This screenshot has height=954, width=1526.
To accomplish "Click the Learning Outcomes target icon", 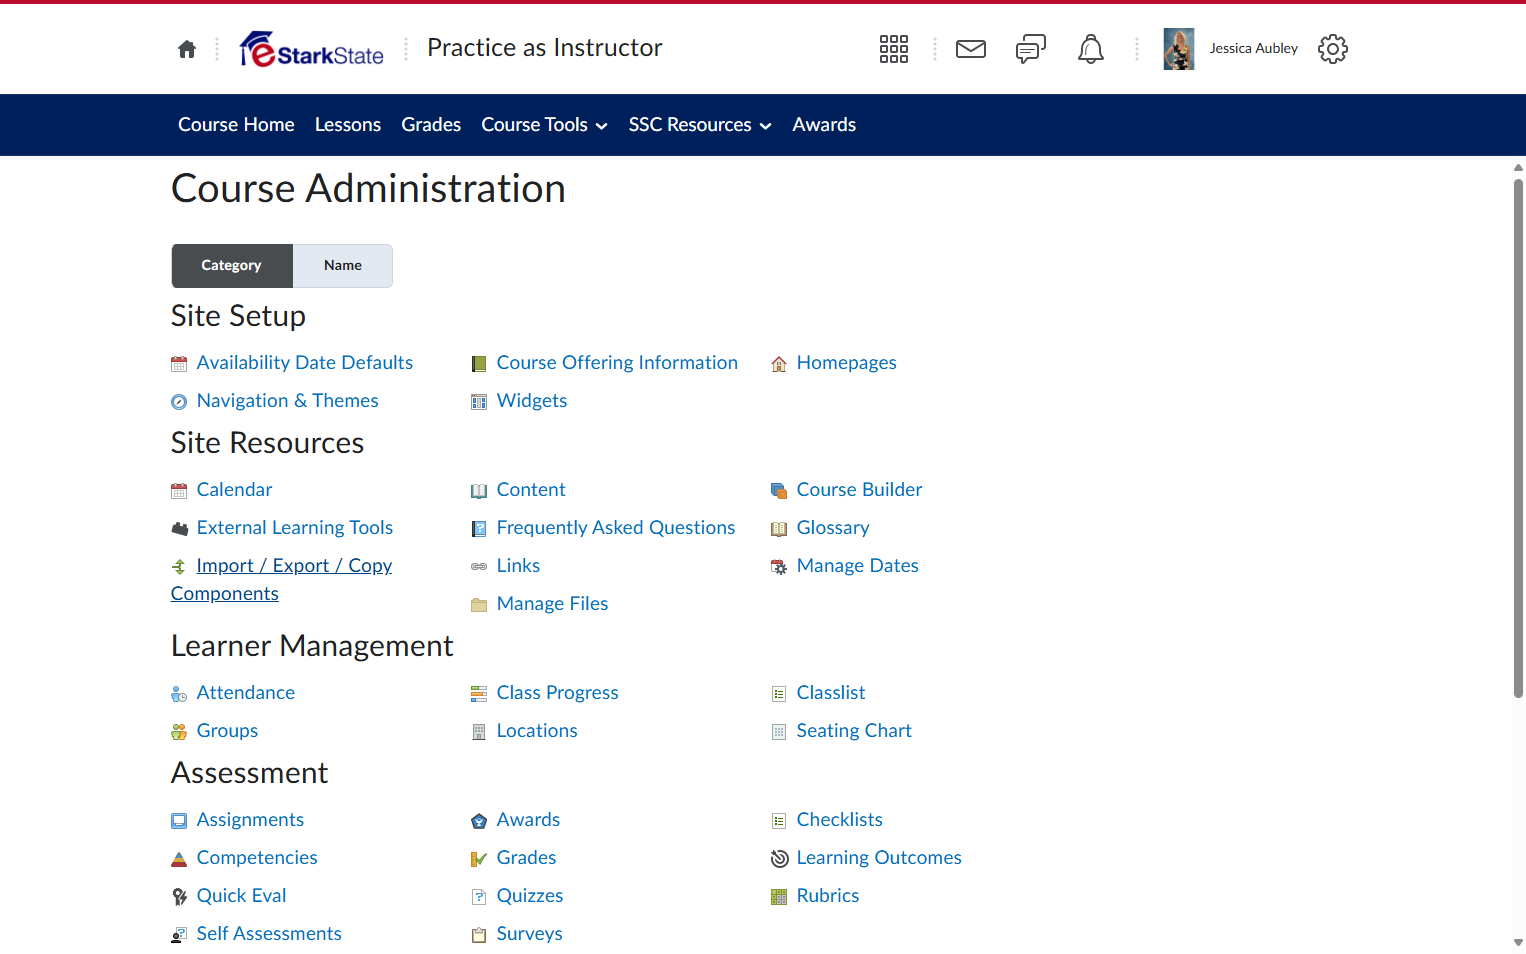I will (x=779, y=859).
